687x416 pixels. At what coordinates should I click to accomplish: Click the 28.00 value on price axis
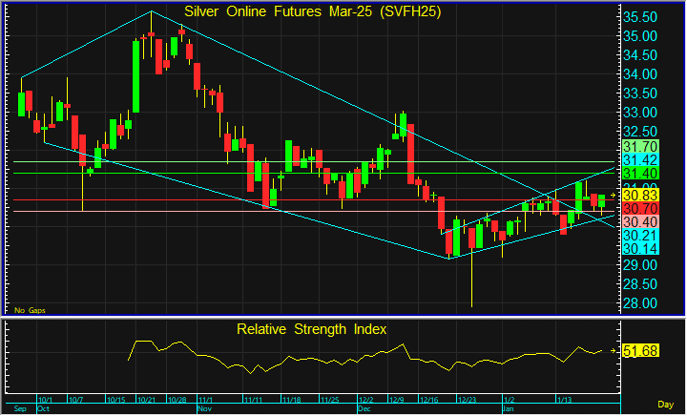pos(639,303)
